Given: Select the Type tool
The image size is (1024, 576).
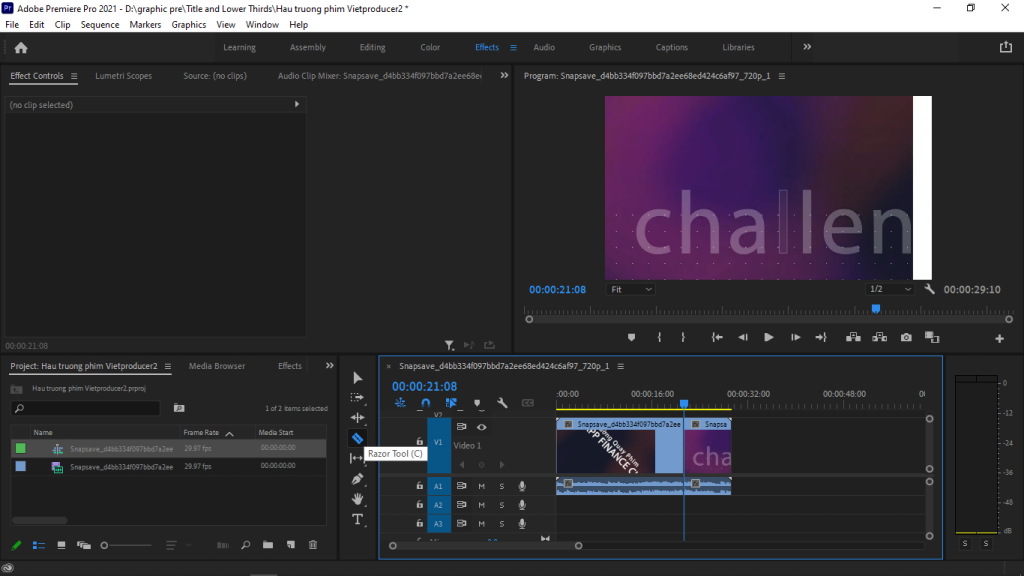Looking at the screenshot, I should coord(357,519).
